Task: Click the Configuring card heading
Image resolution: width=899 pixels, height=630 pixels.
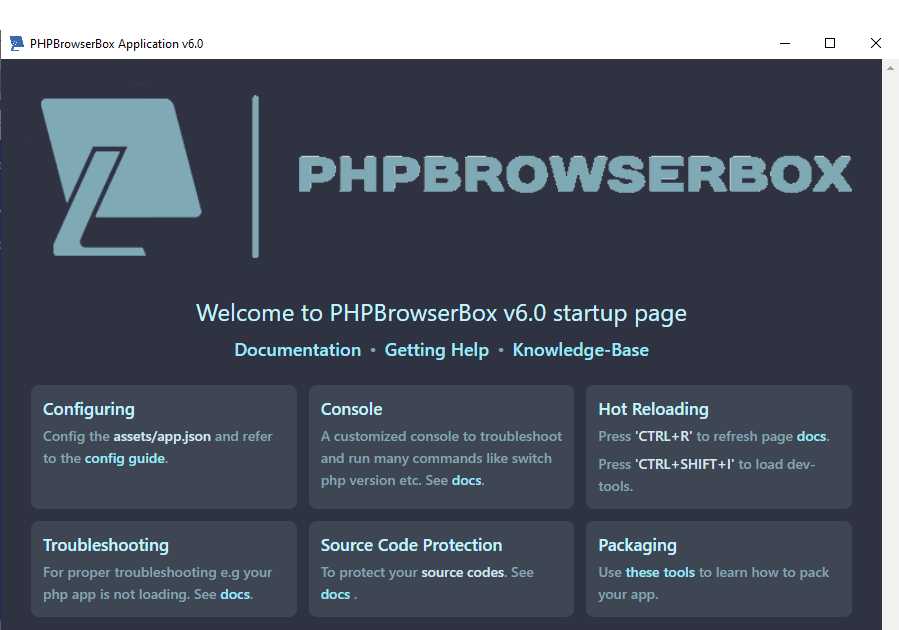Action: tap(89, 409)
